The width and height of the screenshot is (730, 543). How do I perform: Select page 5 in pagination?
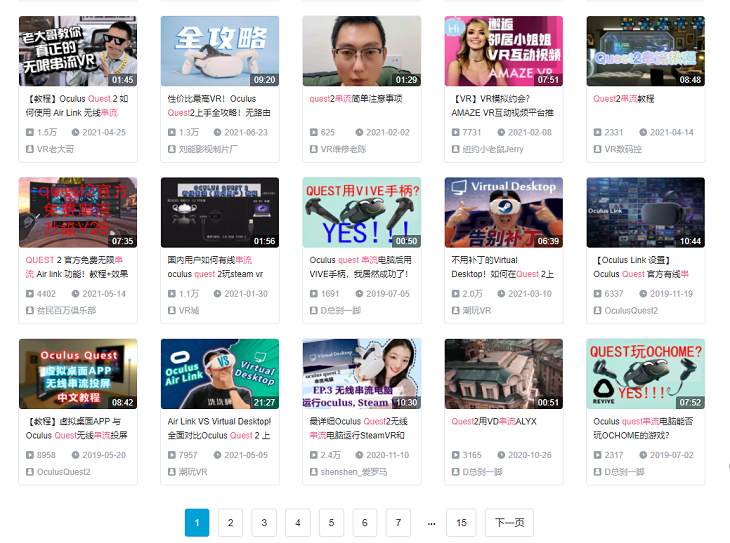331,522
